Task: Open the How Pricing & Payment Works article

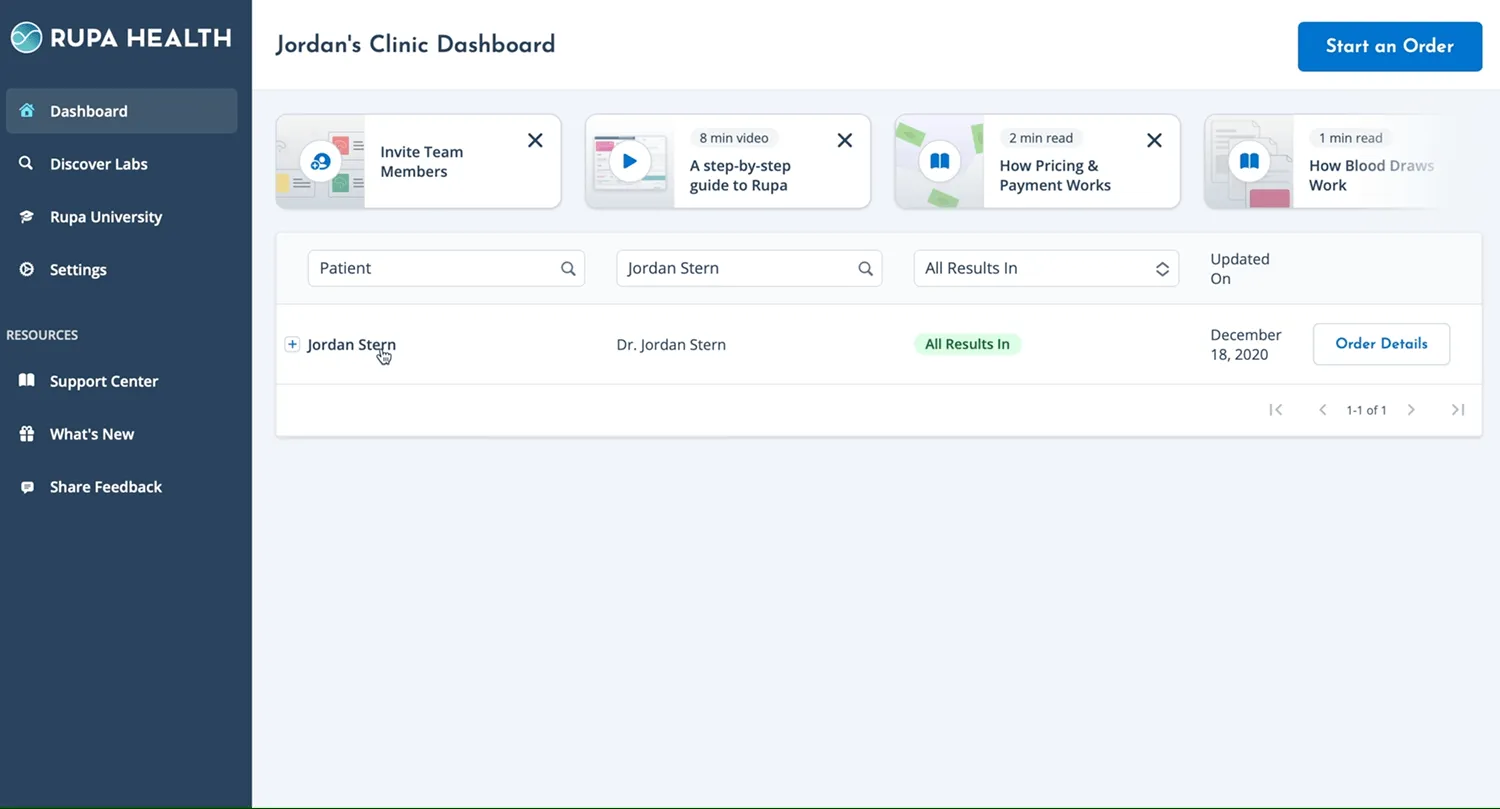Action: point(1037,161)
